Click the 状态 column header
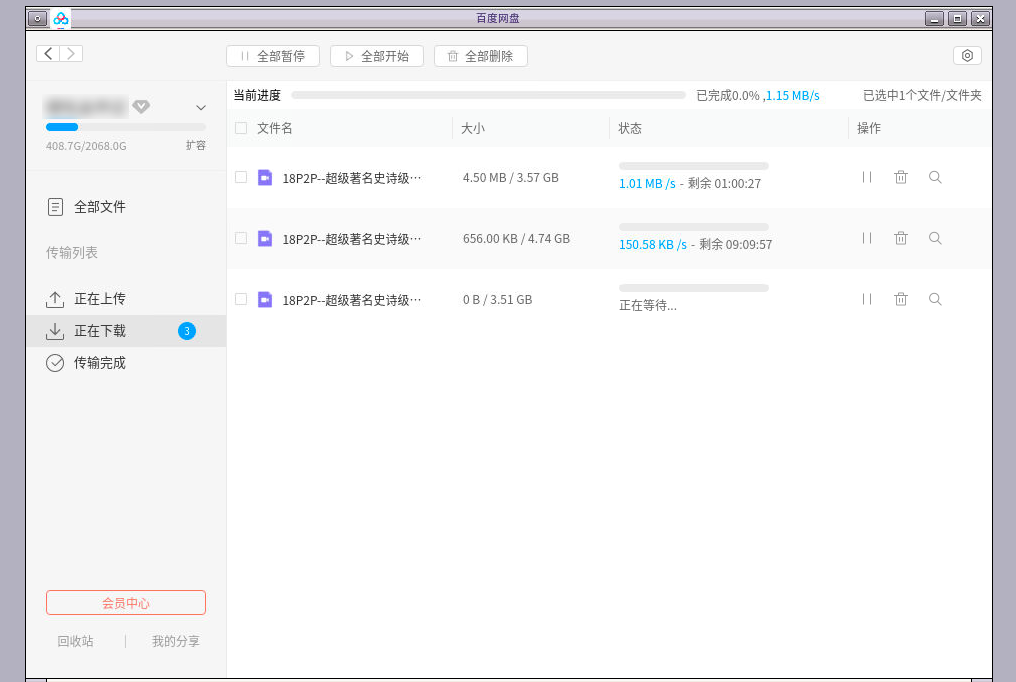Screen dimensions: 1016x682 point(630,128)
